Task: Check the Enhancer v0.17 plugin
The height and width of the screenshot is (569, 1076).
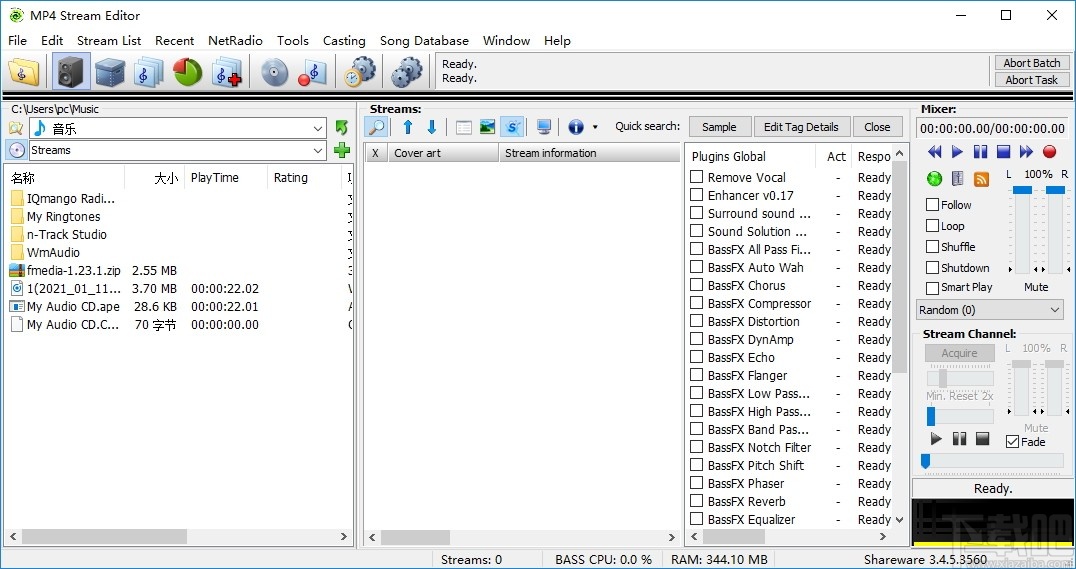Action: tap(697, 195)
